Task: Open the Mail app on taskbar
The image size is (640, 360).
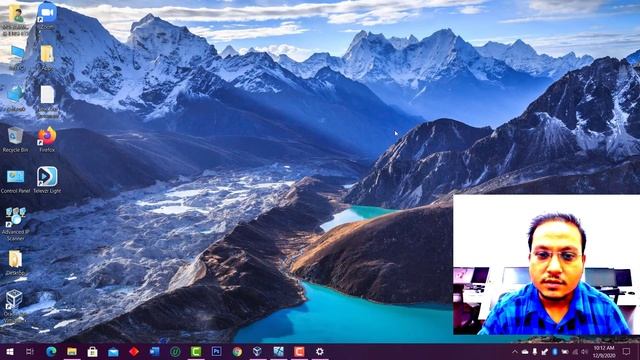Action: (x=113, y=351)
